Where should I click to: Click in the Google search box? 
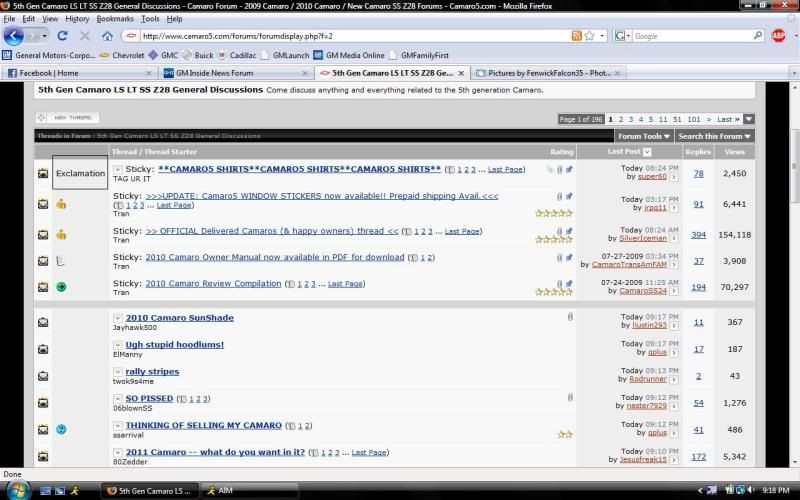tap(690, 36)
